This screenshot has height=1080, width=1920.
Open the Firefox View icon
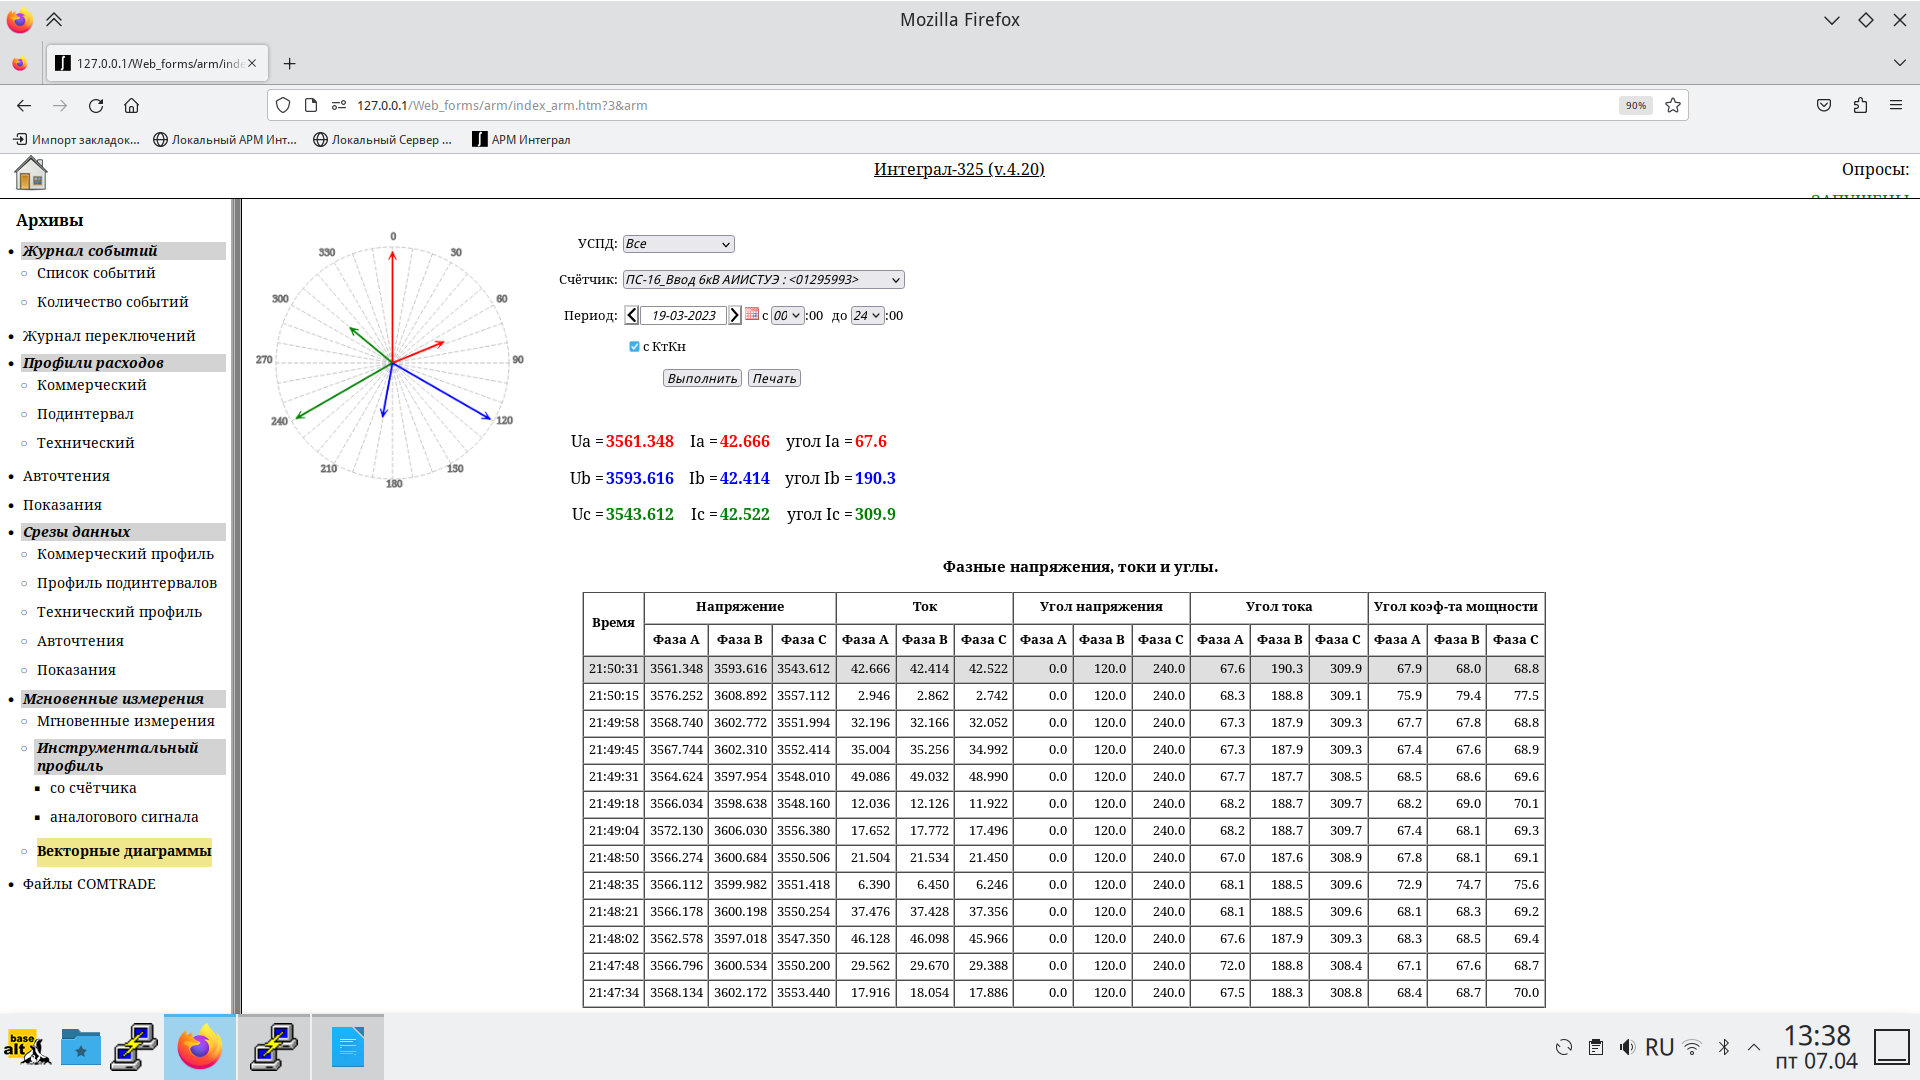pyautogui.click(x=19, y=63)
